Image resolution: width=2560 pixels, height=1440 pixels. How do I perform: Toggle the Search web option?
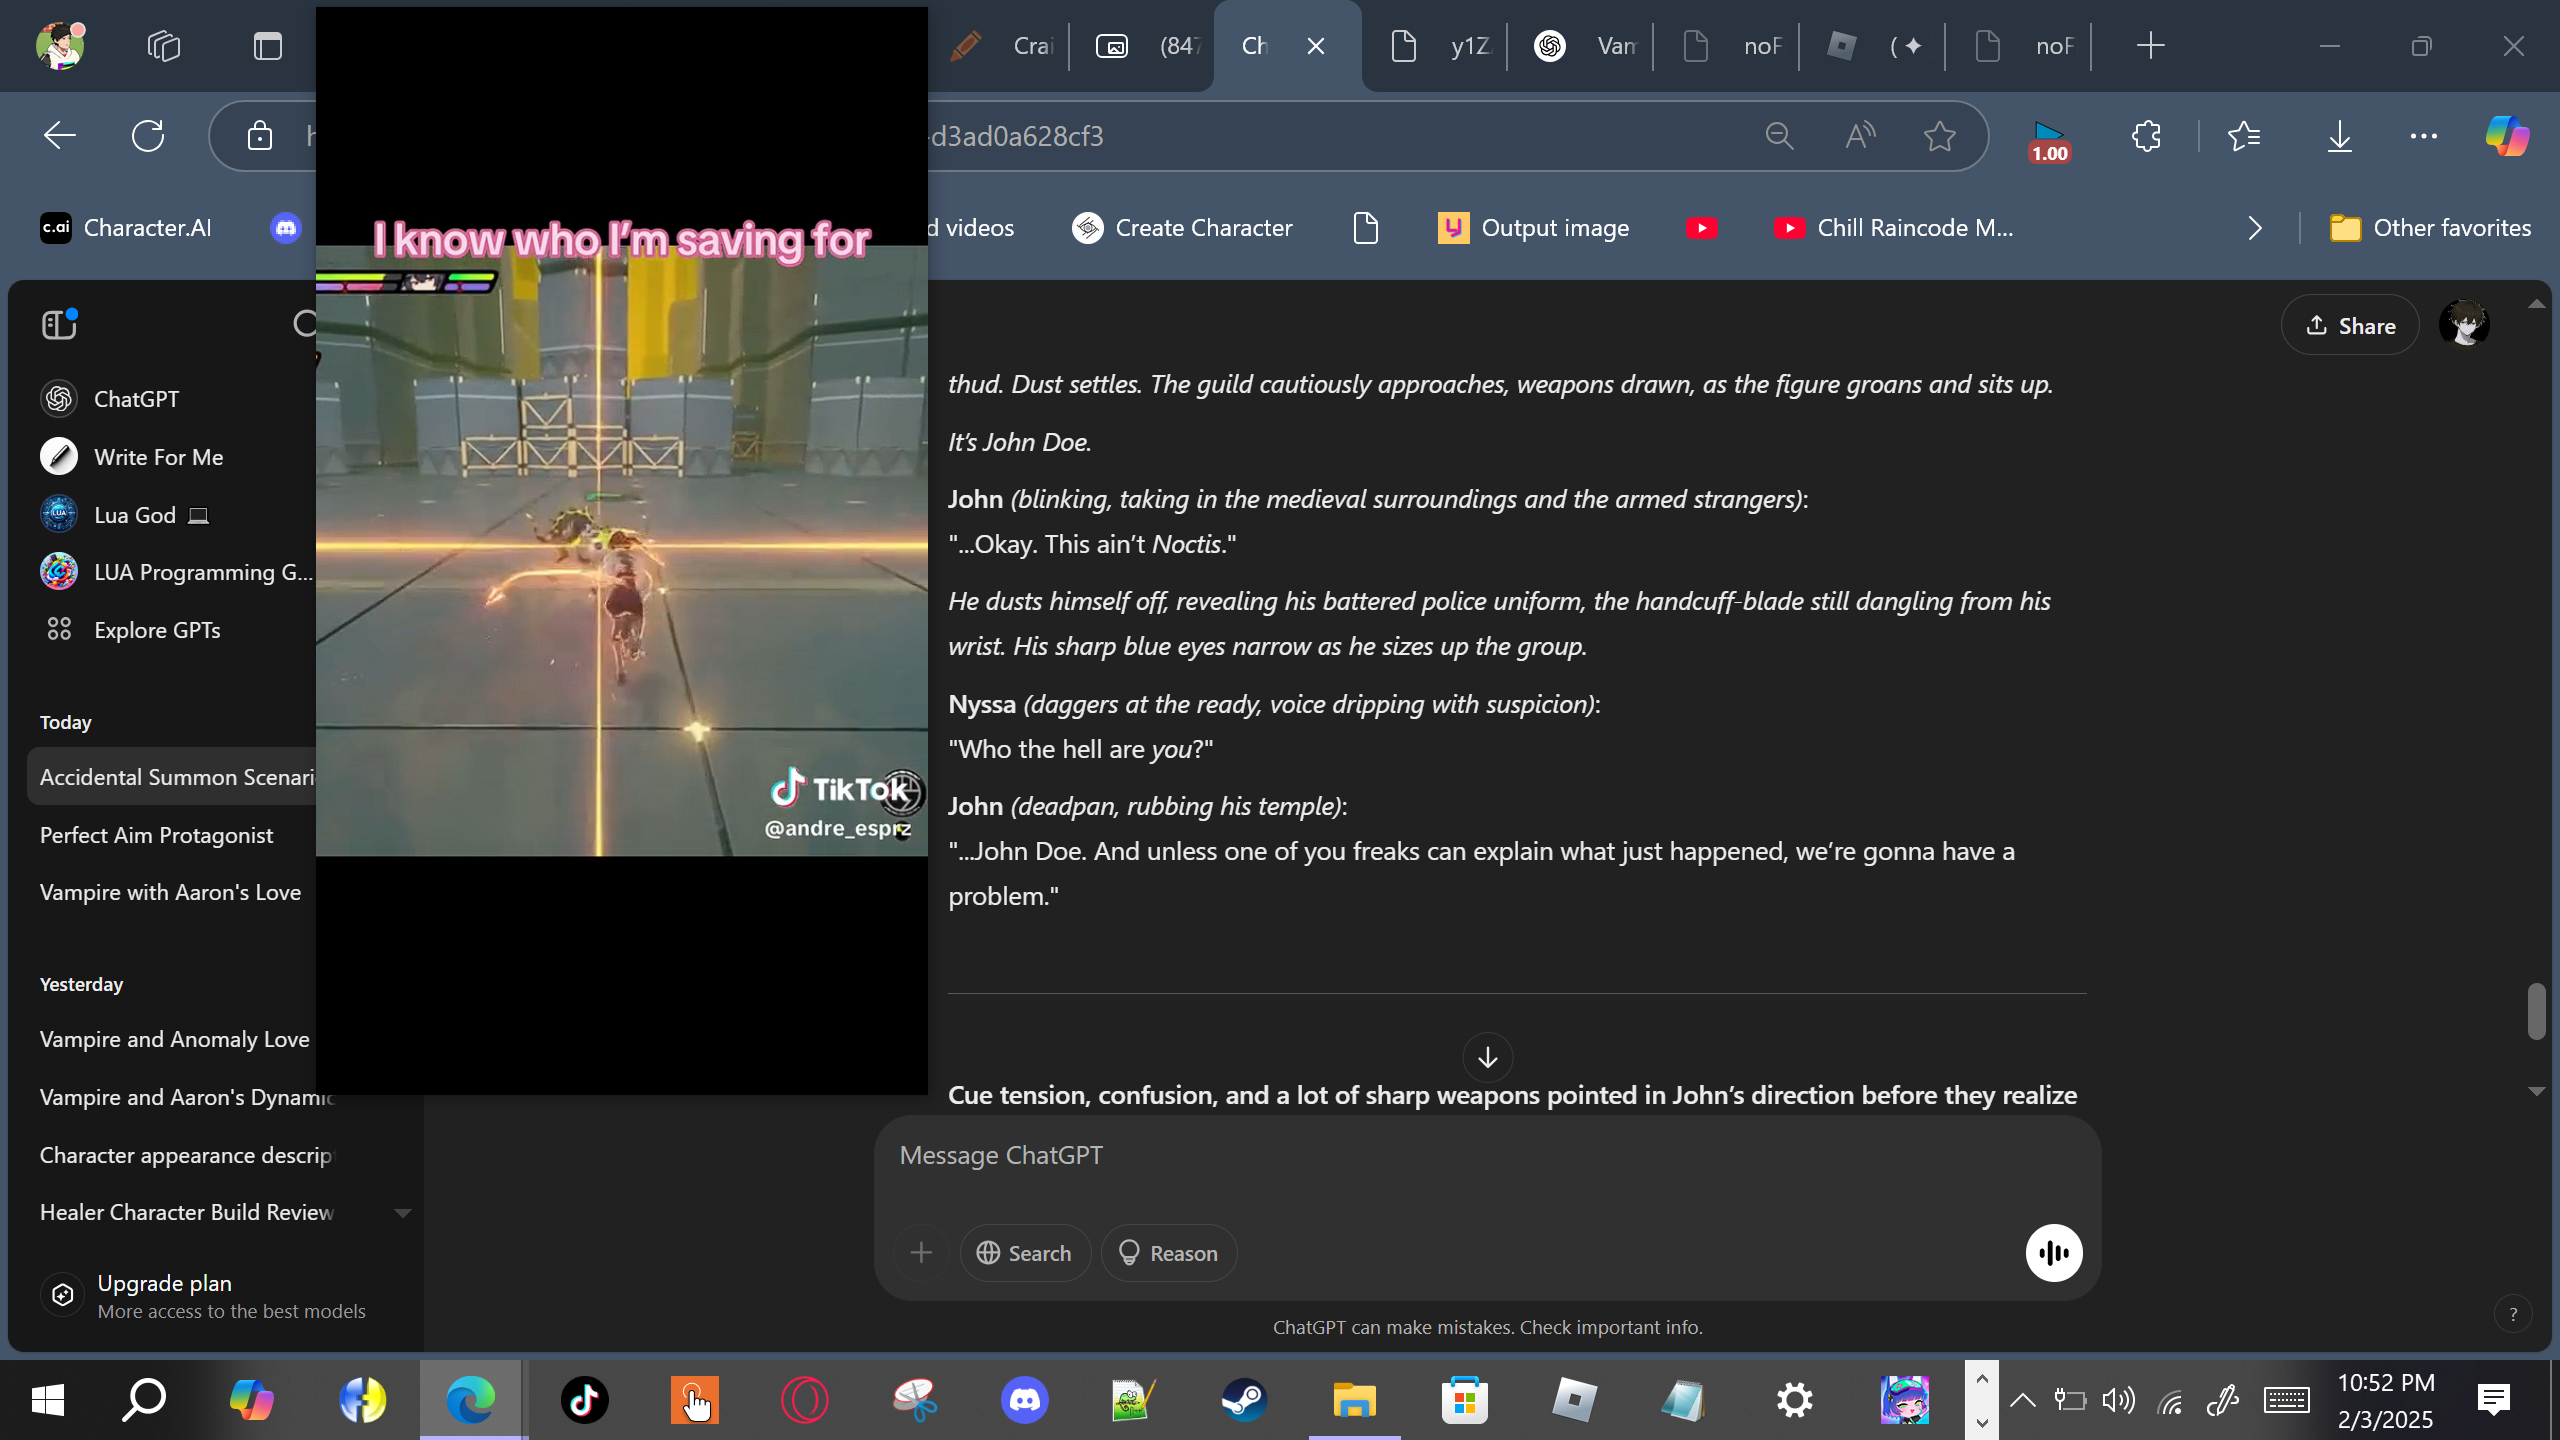click(1024, 1253)
